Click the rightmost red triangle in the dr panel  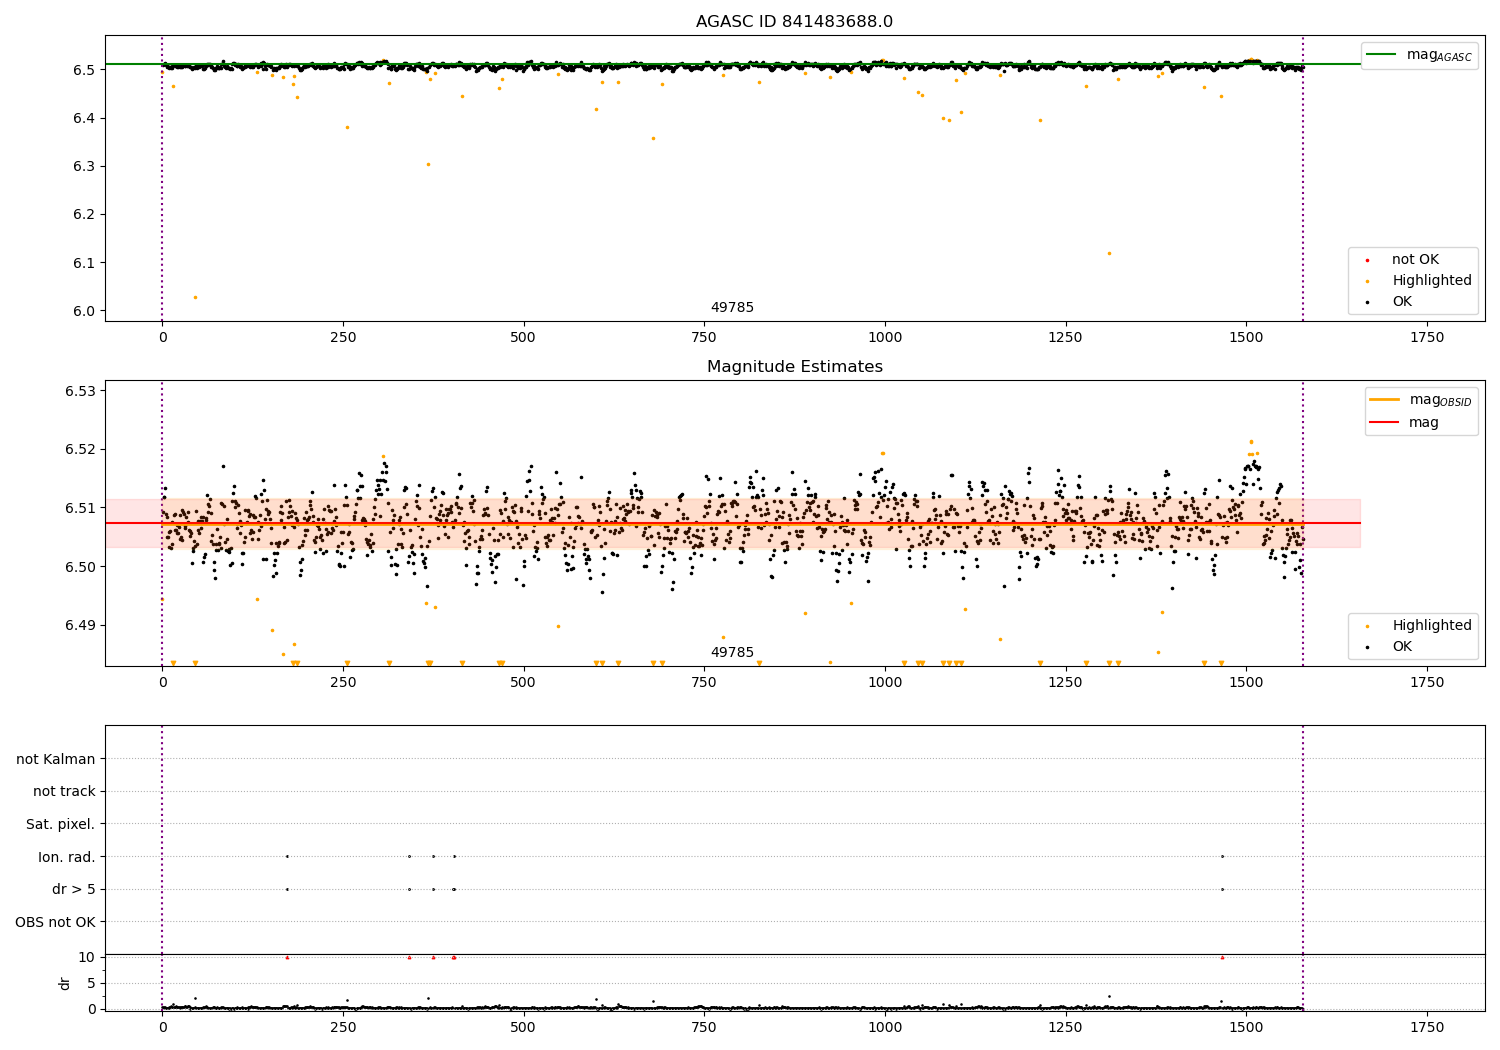pyautogui.click(x=1222, y=957)
